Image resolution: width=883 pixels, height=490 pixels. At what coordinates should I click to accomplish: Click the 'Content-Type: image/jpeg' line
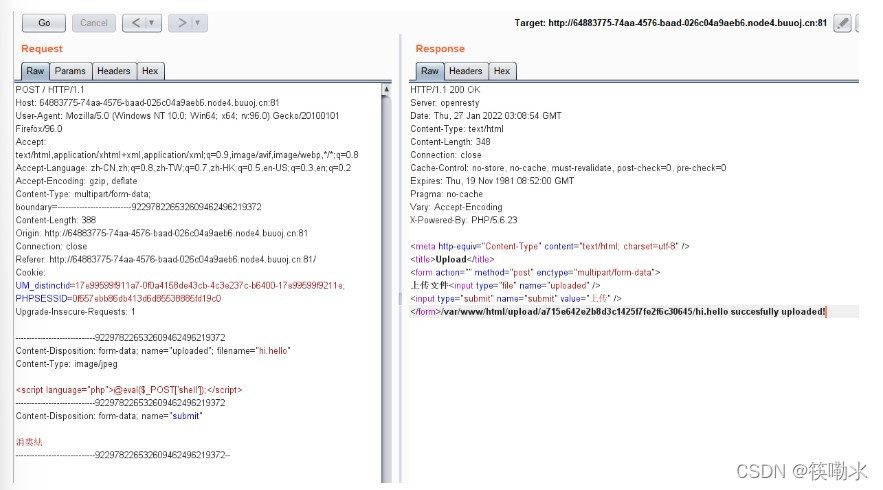point(66,364)
